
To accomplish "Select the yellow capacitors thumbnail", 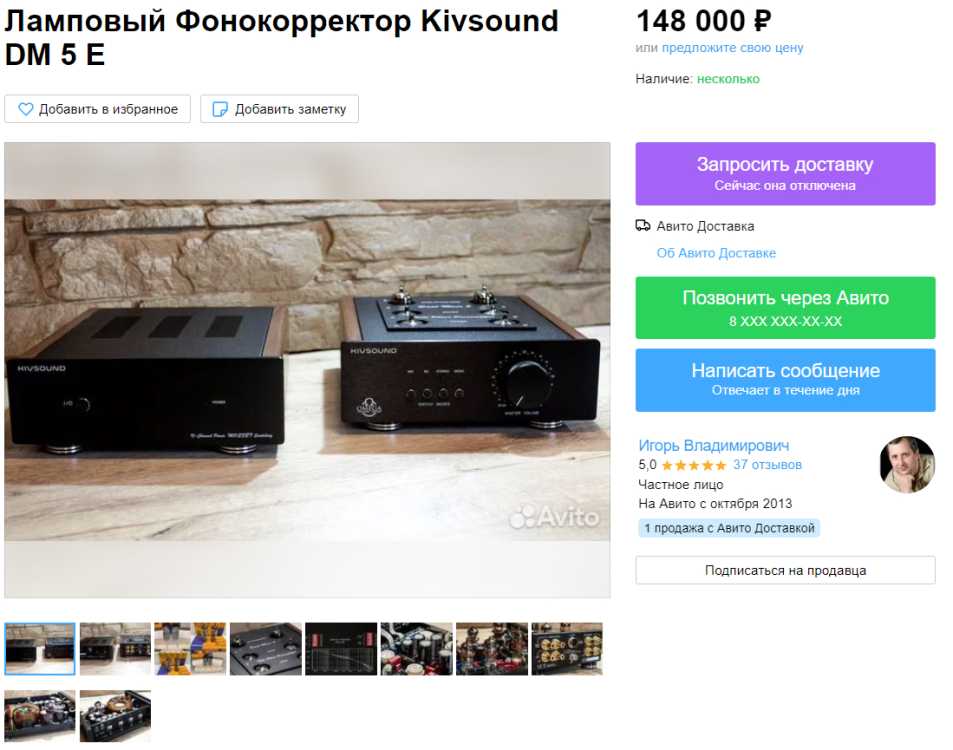I will pyautogui.click(x=190, y=649).
